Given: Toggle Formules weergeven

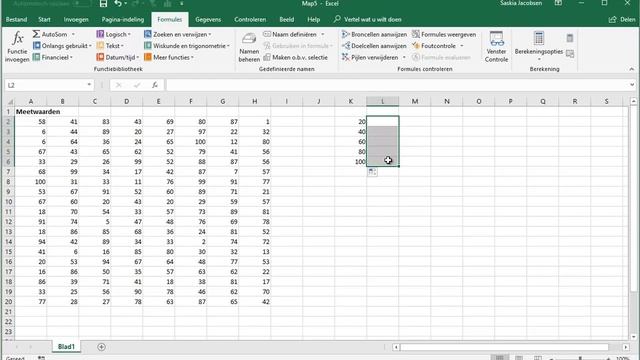Looking at the screenshot, I should (444, 34).
